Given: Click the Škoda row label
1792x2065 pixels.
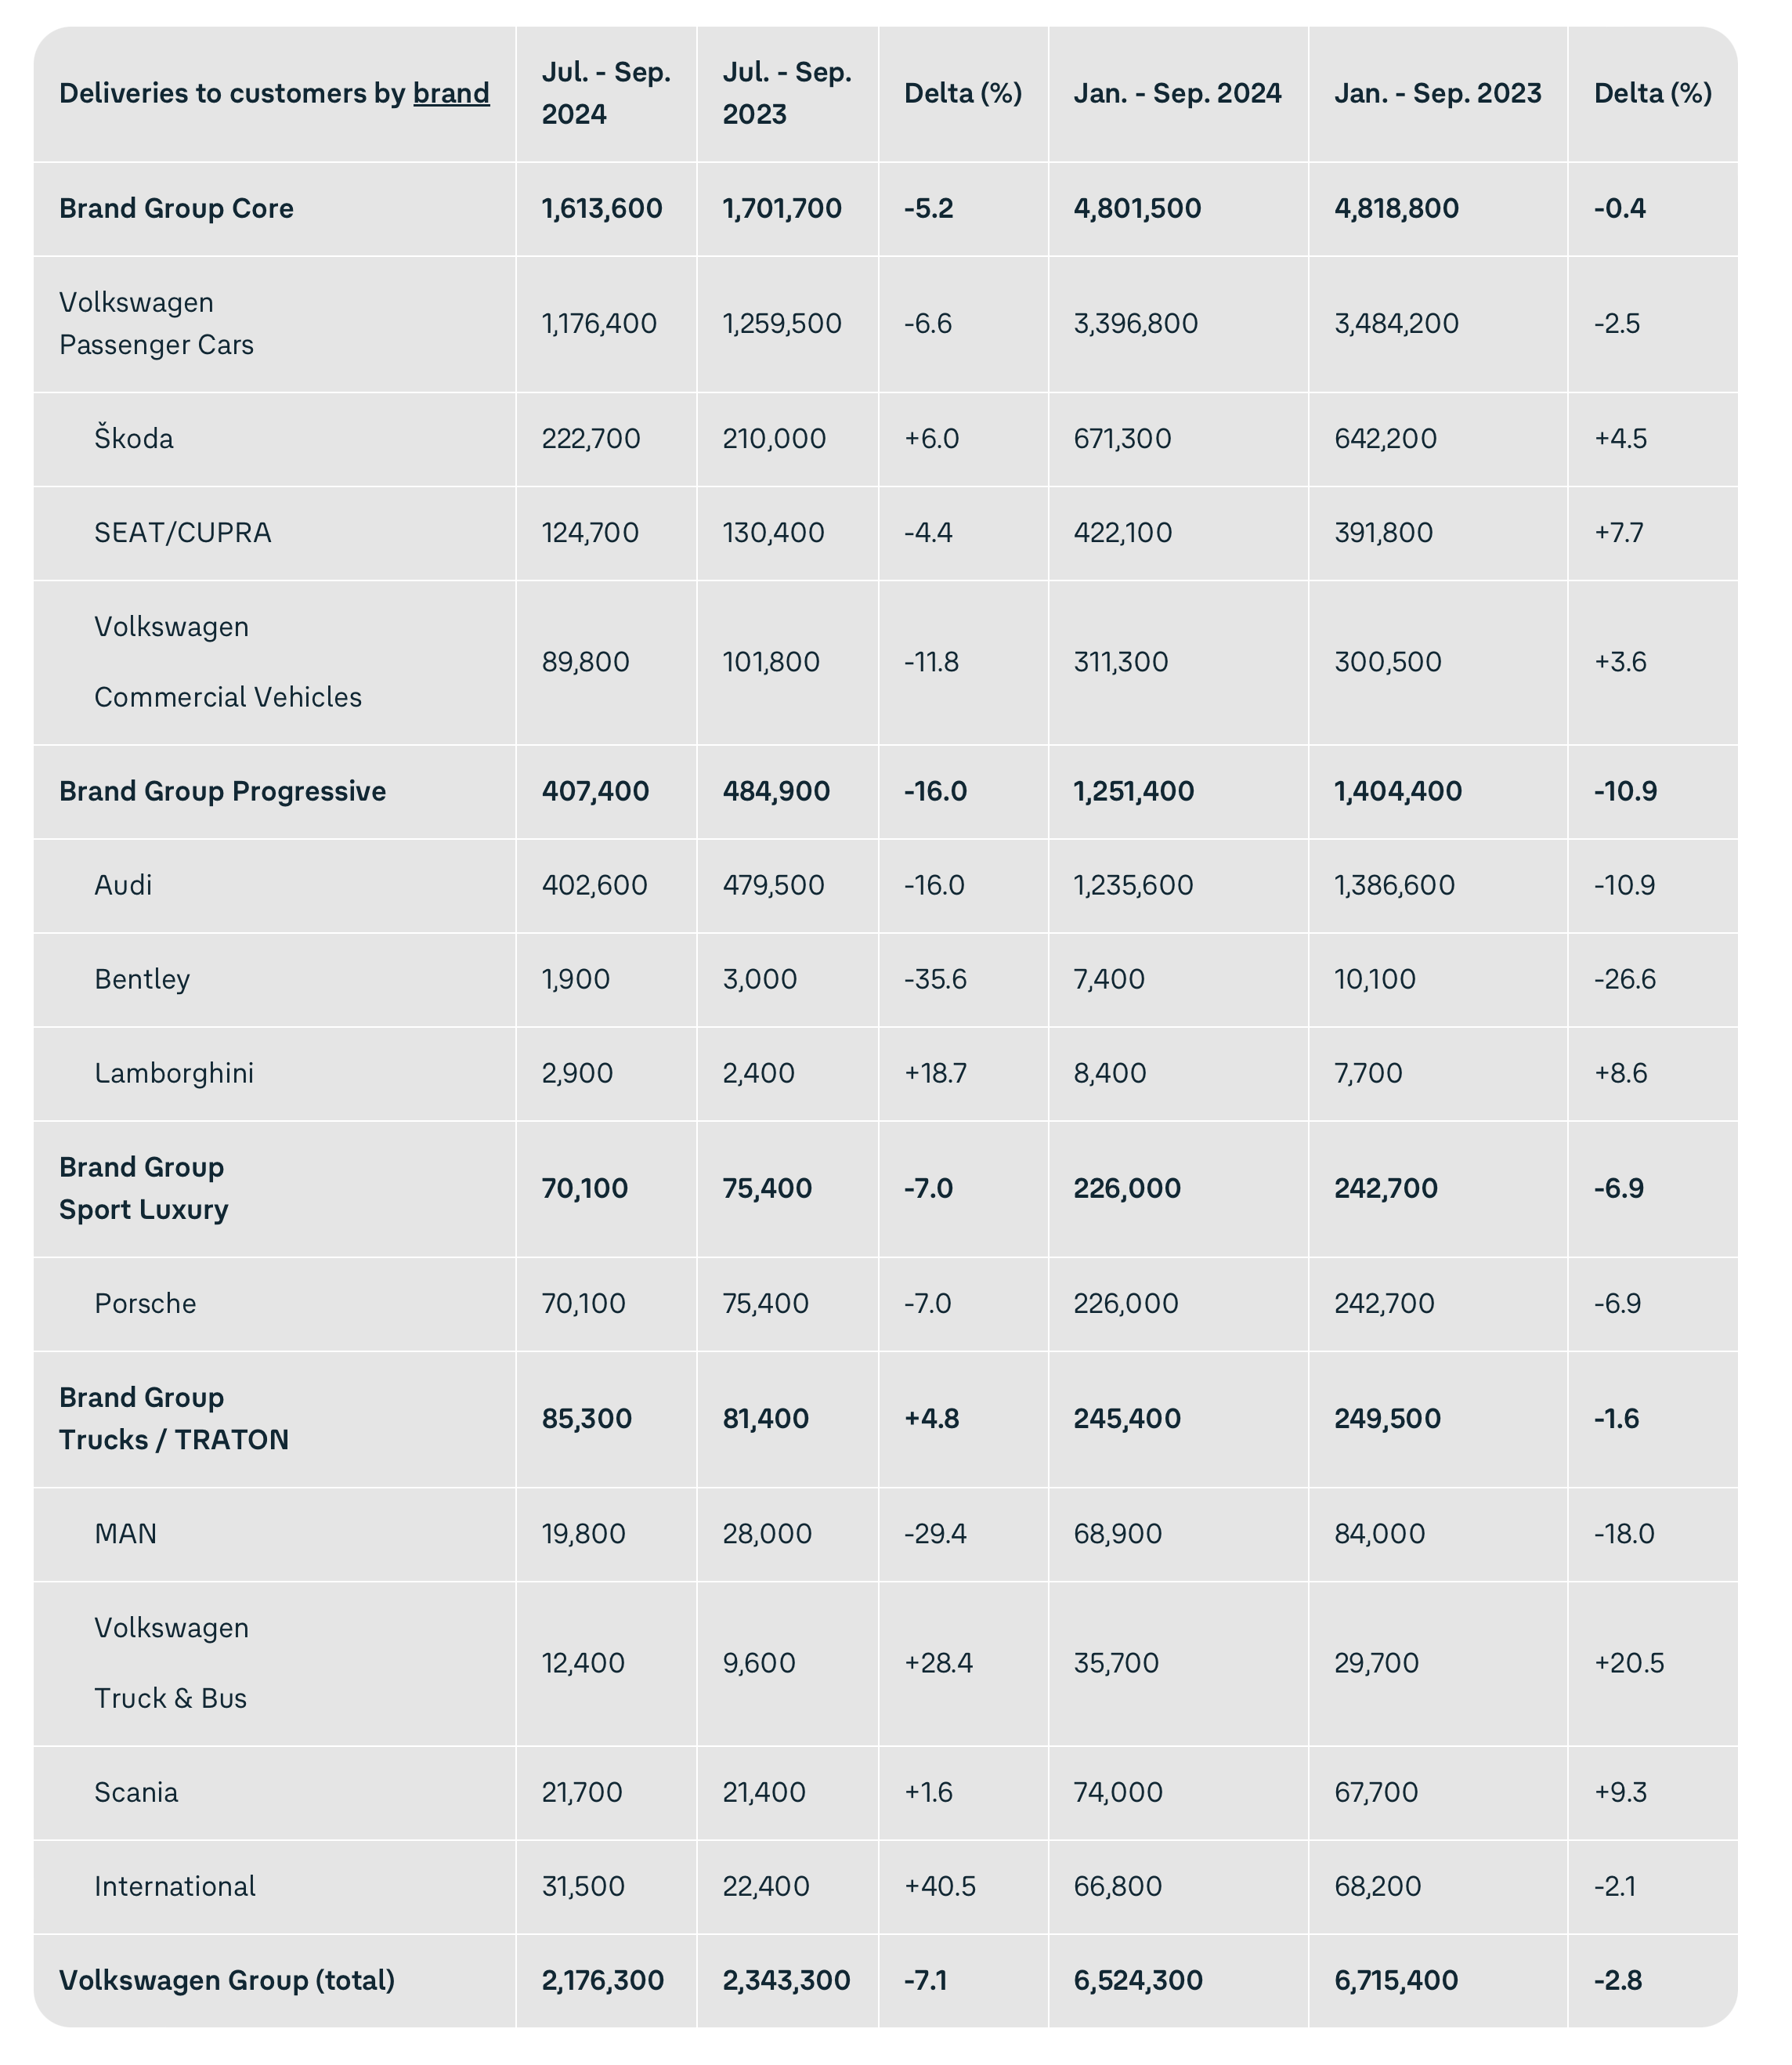Looking at the screenshot, I should coord(134,438).
